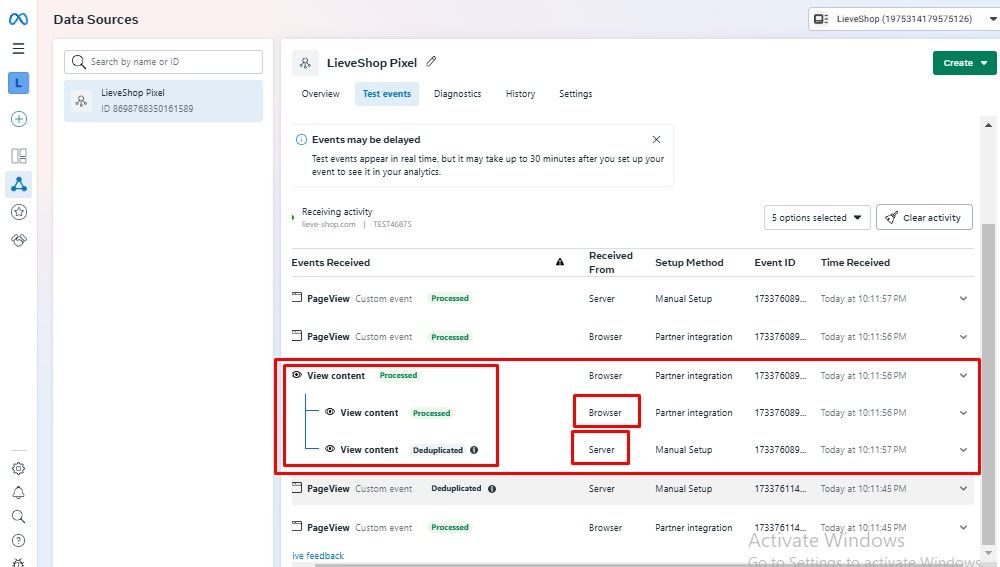Click the Meta logo icon
Viewport: 1000px width, 567px height.
coord(18,19)
